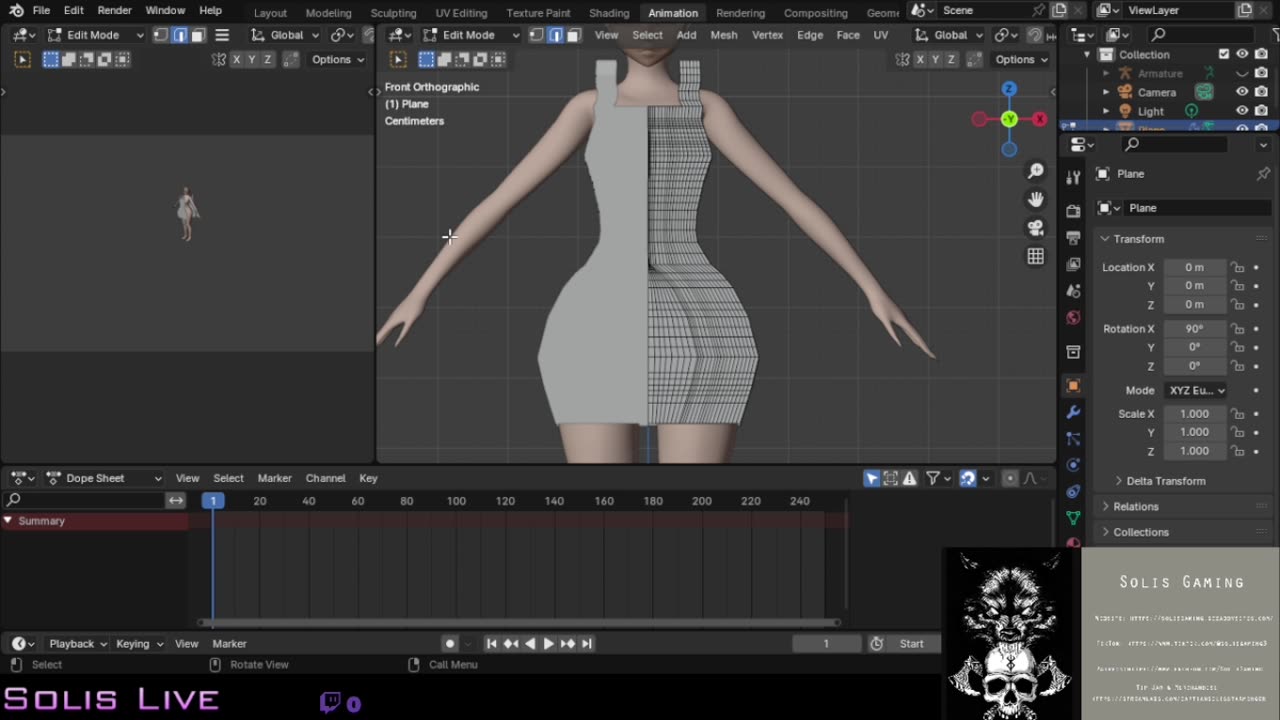The height and width of the screenshot is (720, 1280).
Task: Zoom the viewport with the magnifier icon
Action: tap(1036, 172)
